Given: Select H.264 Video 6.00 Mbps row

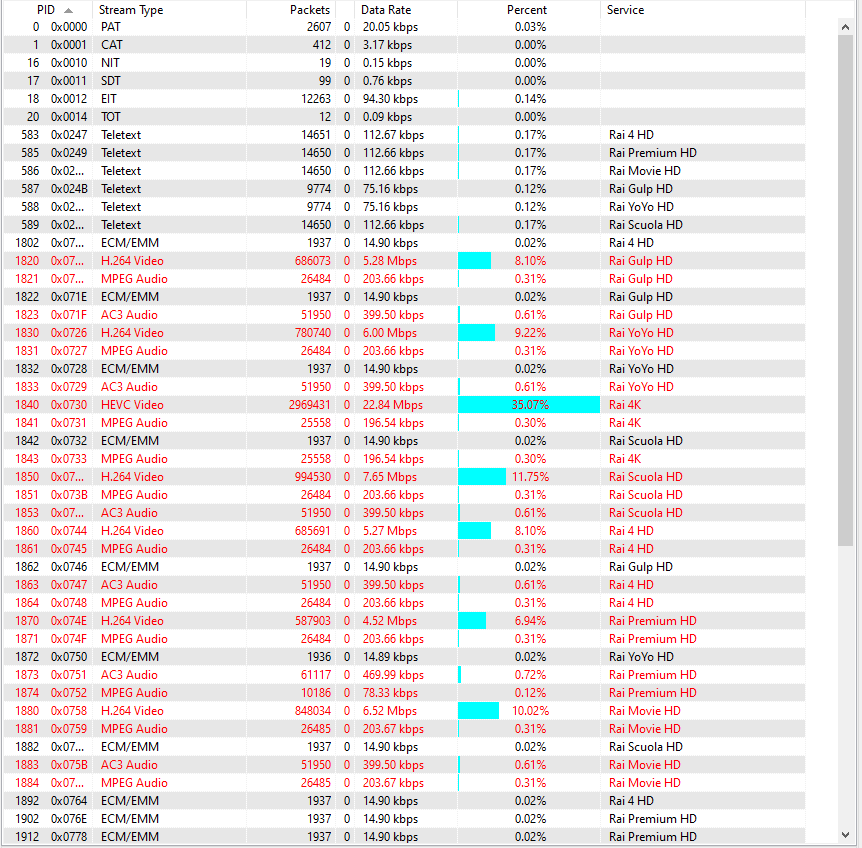Looking at the screenshot, I should 404,333.
